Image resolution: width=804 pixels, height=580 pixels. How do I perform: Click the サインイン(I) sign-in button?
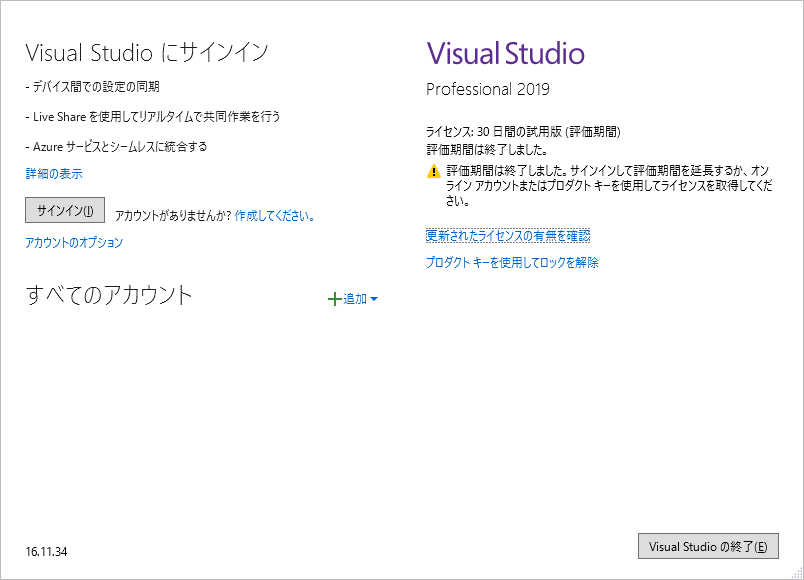coord(65,210)
